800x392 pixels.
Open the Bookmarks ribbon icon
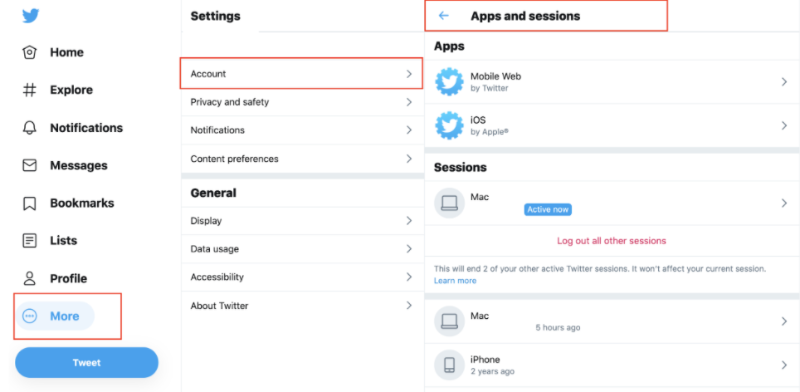tap(30, 203)
